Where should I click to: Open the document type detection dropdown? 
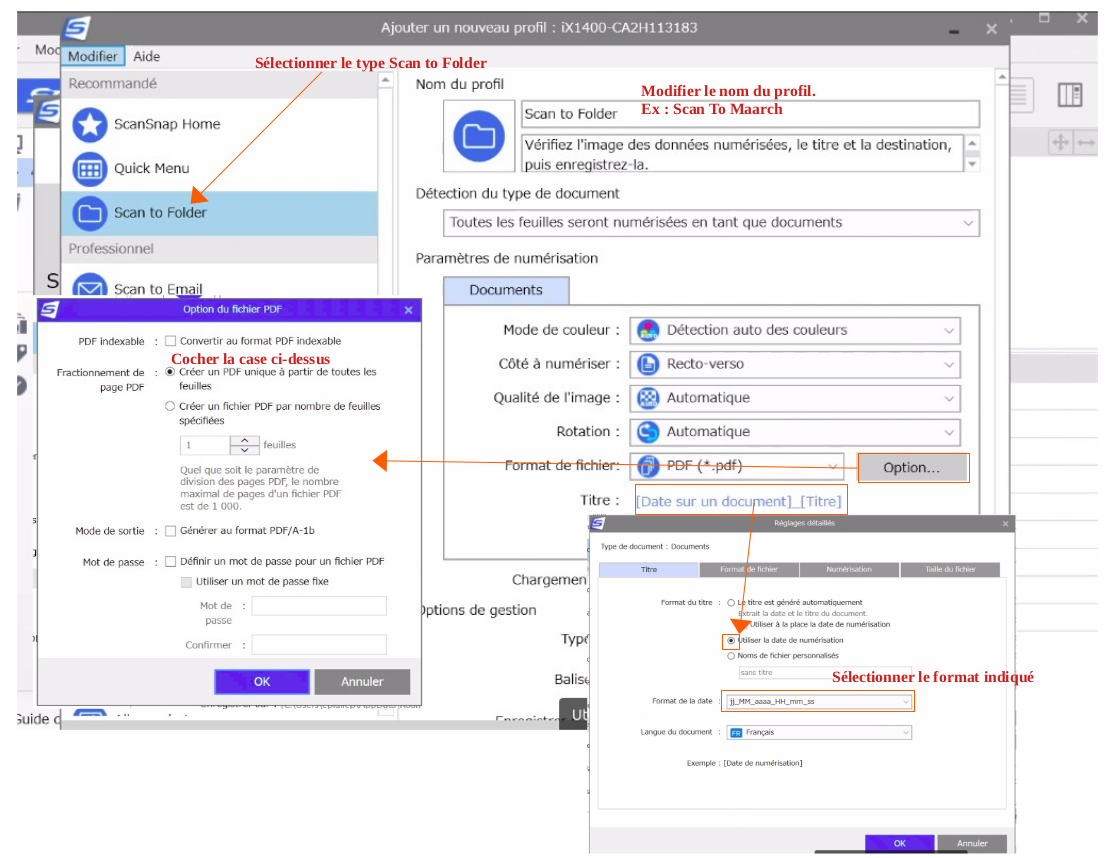tap(711, 223)
